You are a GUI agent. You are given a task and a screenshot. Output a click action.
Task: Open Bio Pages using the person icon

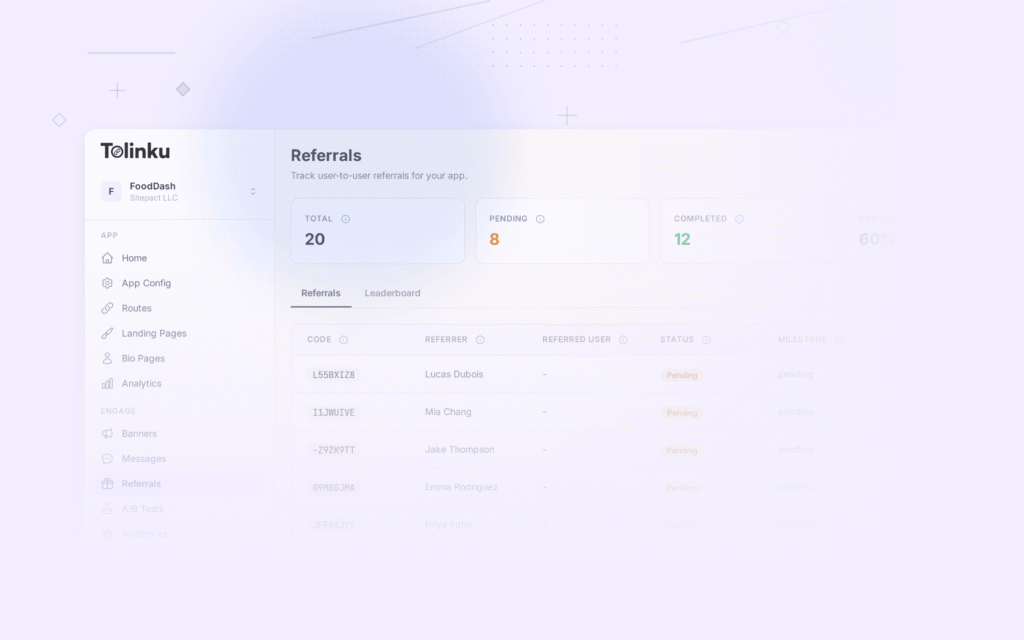click(107, 358)
